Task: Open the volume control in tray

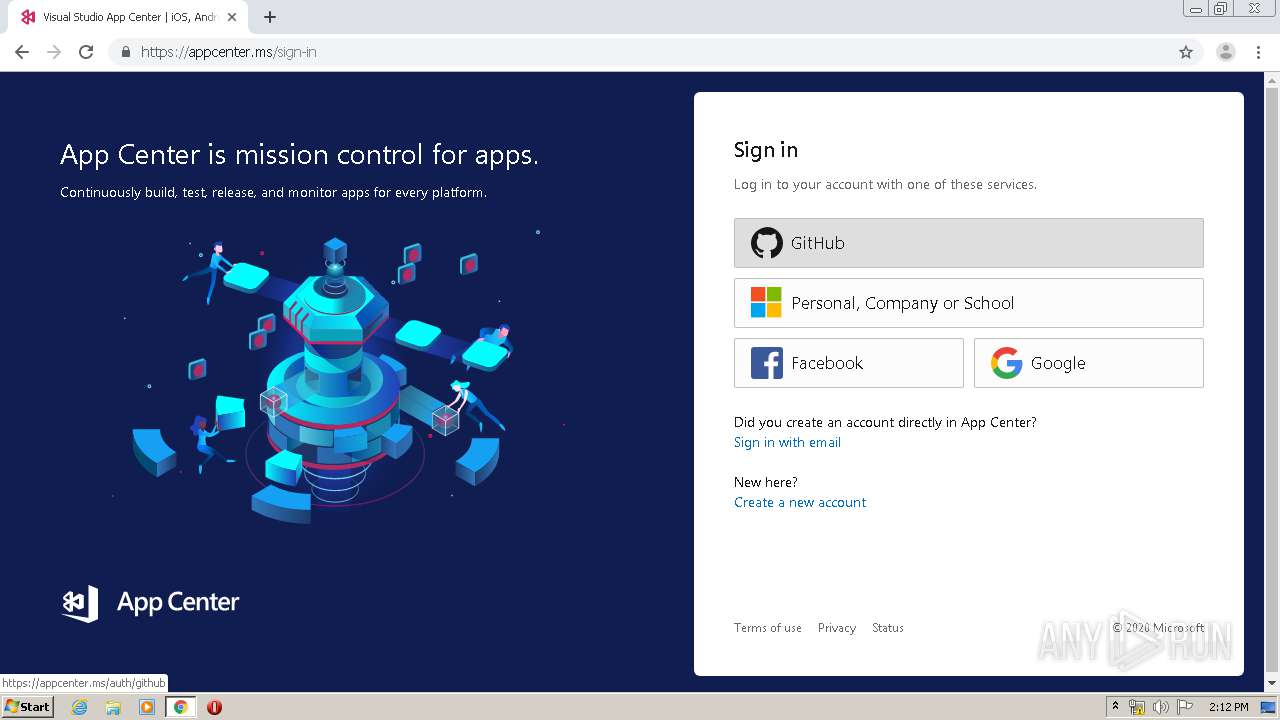Action: (1160, 707)
